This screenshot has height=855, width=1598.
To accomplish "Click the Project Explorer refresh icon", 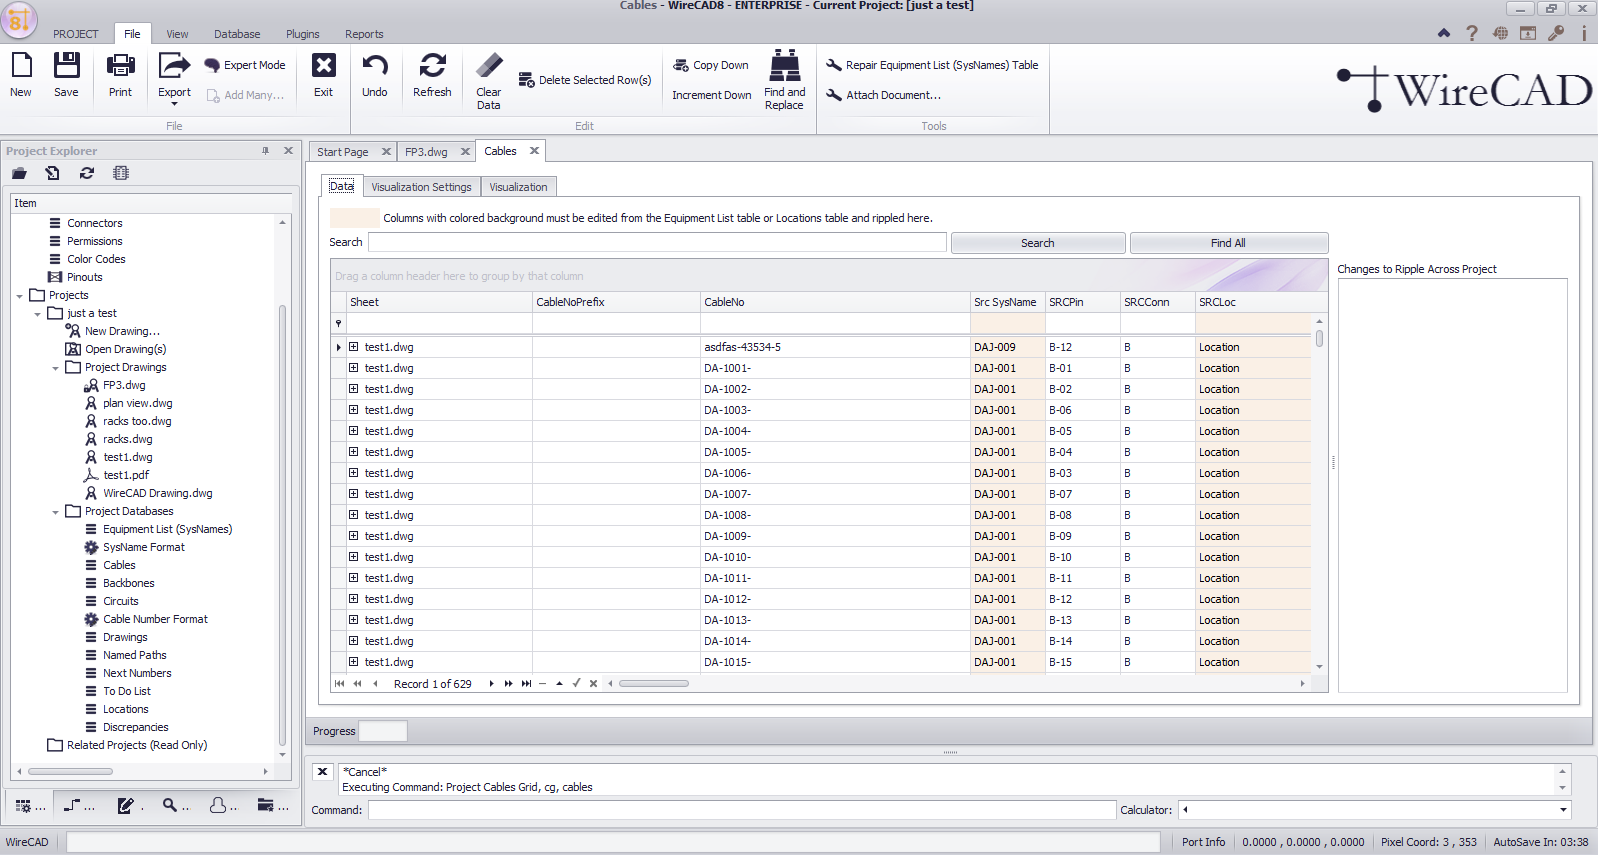I will point(87,173).
